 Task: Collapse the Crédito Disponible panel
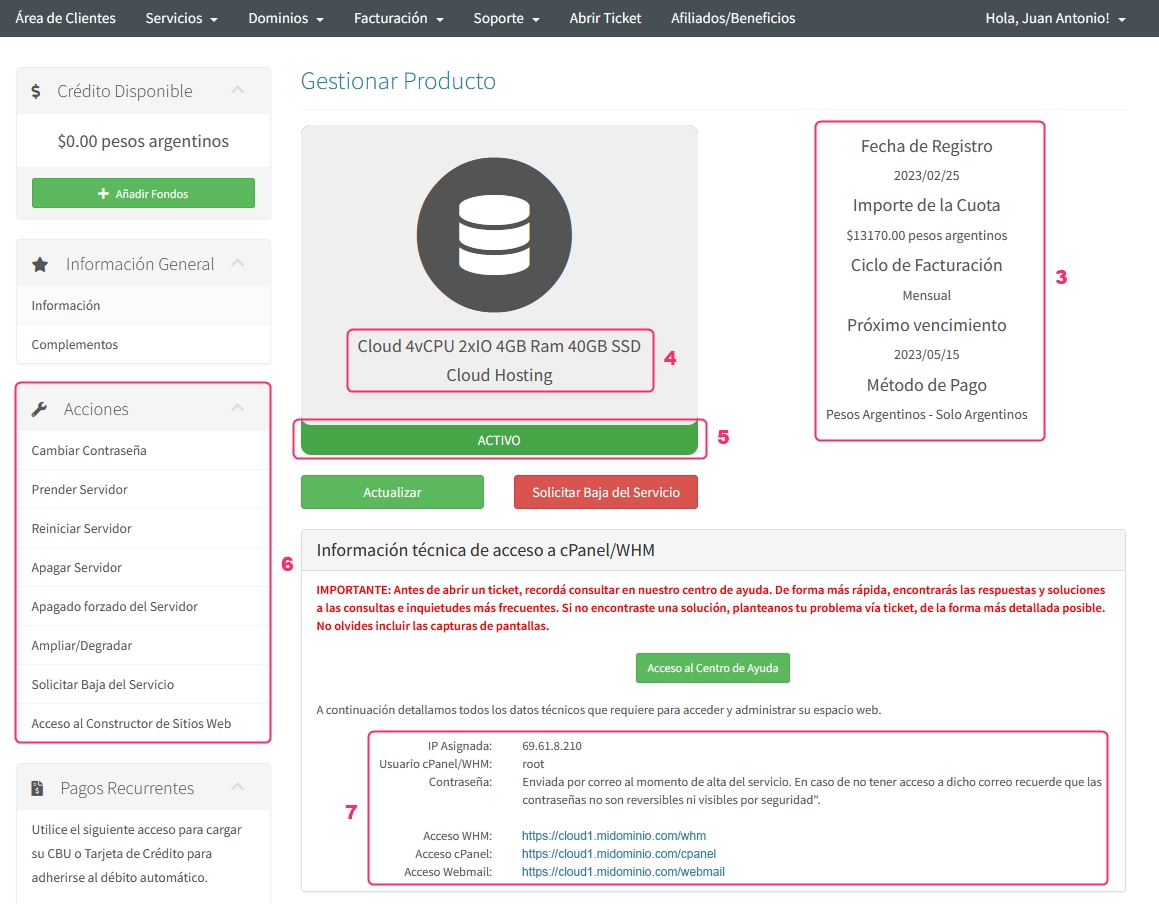click(237, 90)
